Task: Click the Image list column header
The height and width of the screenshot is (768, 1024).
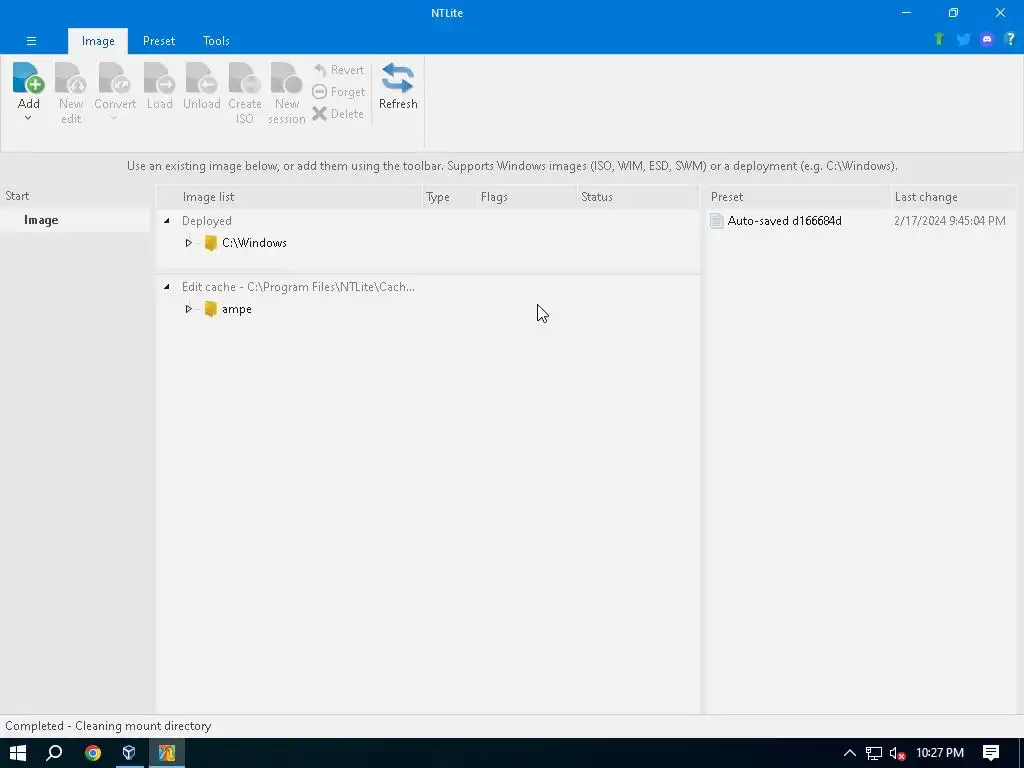Action: [290, 197]
